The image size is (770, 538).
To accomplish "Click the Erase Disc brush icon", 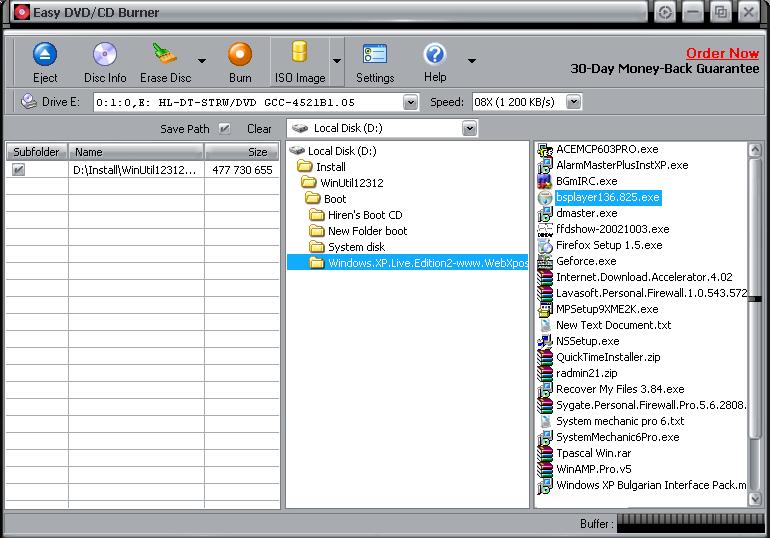I will (164, 54).
